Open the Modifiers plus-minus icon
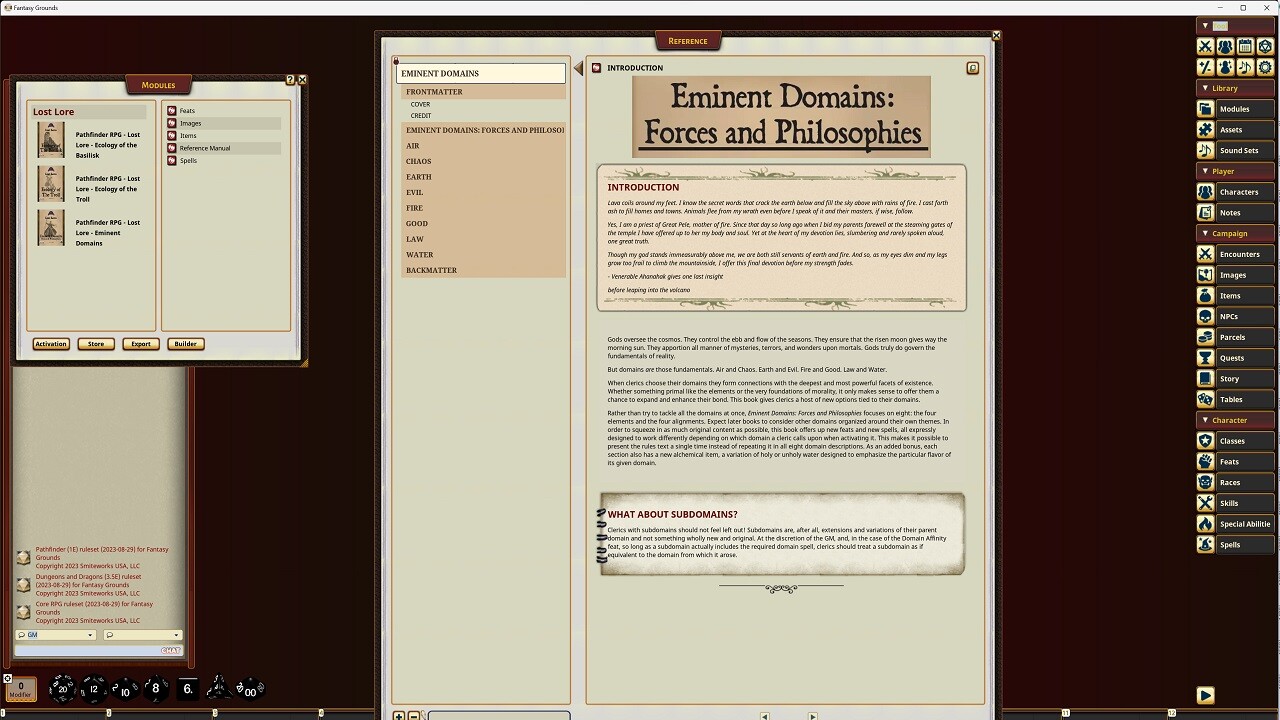 pos(1204,67)
